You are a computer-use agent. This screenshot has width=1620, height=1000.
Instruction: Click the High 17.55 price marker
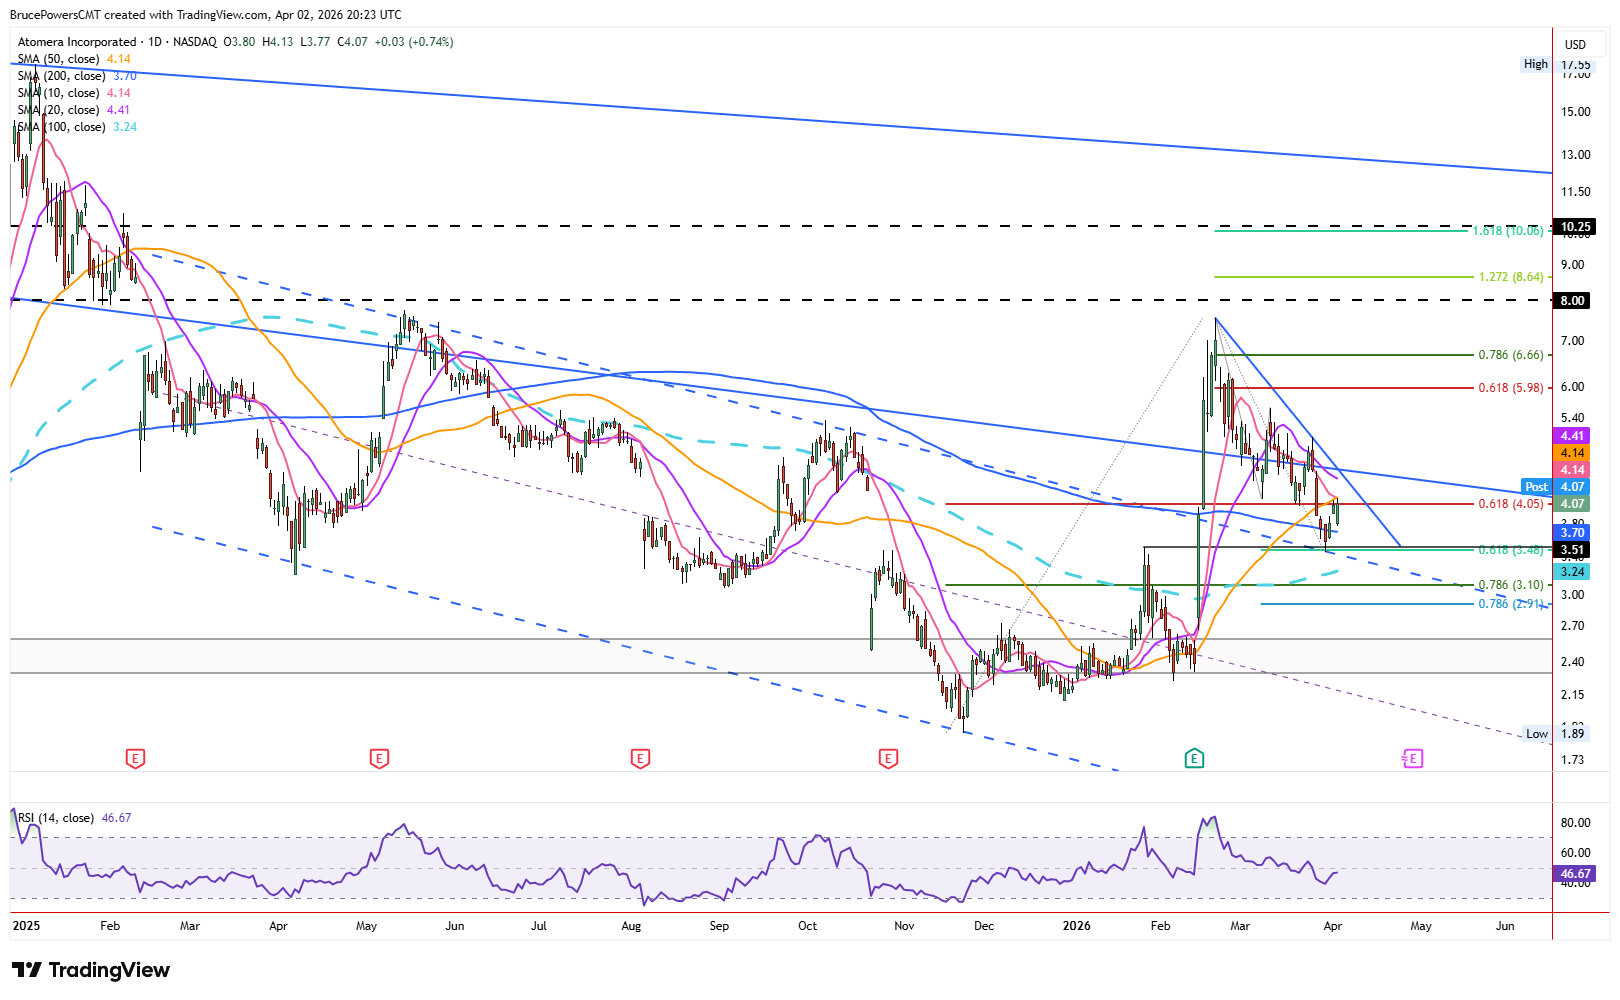coord(1557,64)
